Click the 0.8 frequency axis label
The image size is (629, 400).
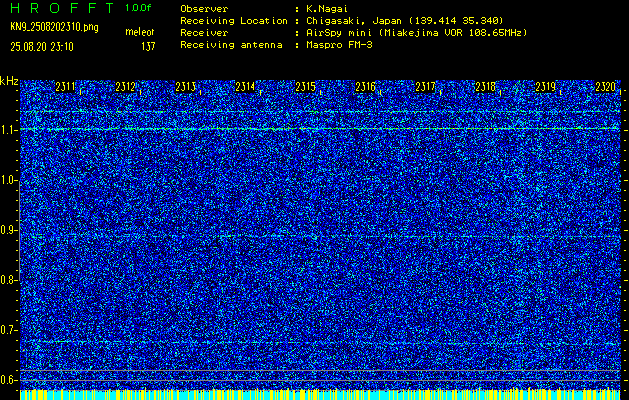(x=8, y=280)
